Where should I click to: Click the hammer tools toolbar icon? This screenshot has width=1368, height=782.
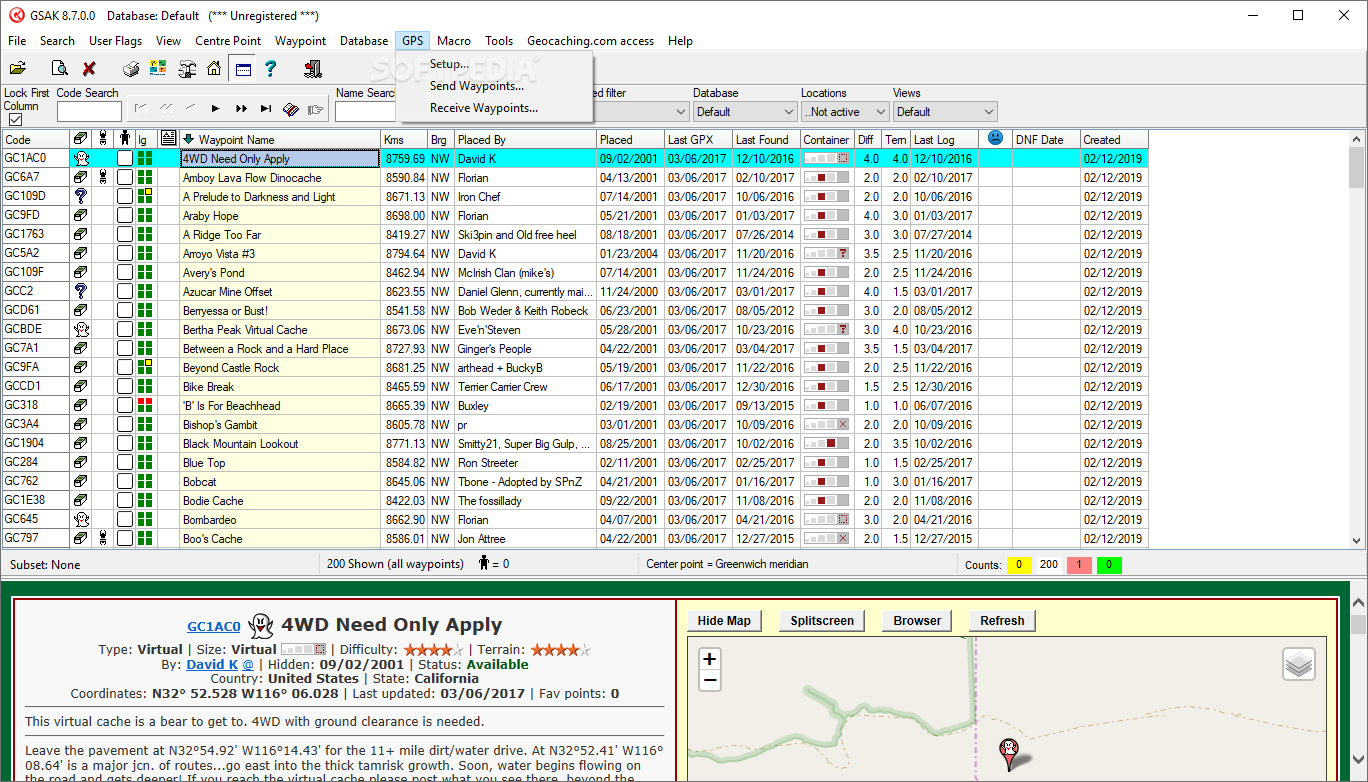coord(187,69)
